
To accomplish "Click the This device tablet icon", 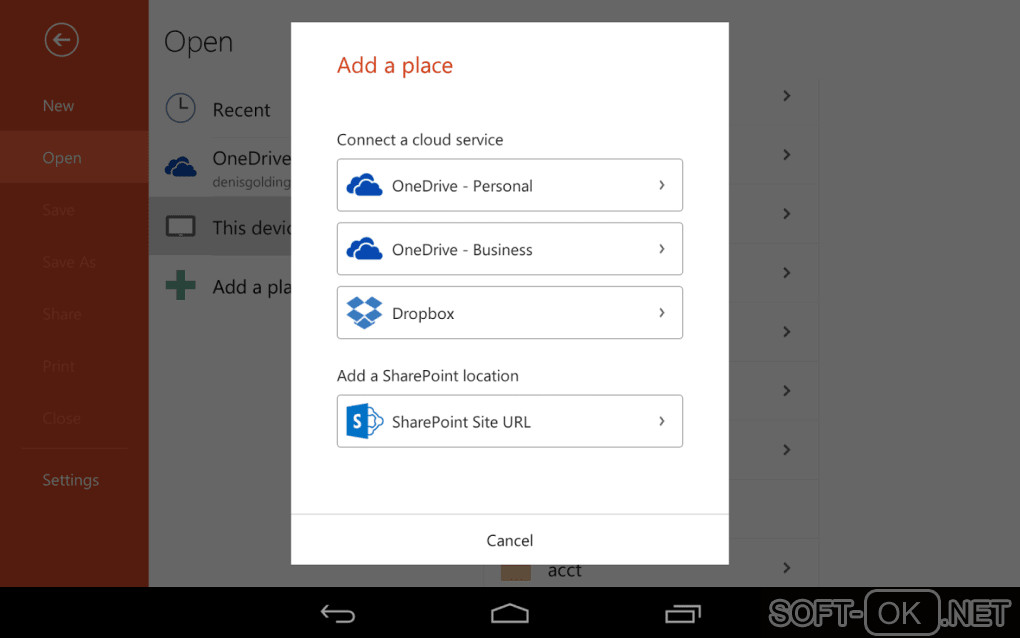I will 180,226.
